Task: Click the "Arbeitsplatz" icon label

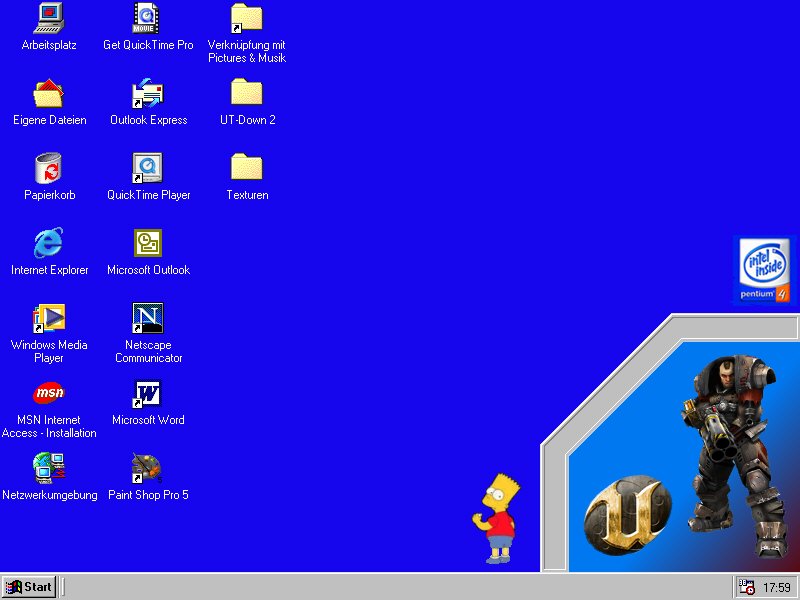Action: (49, 45)
